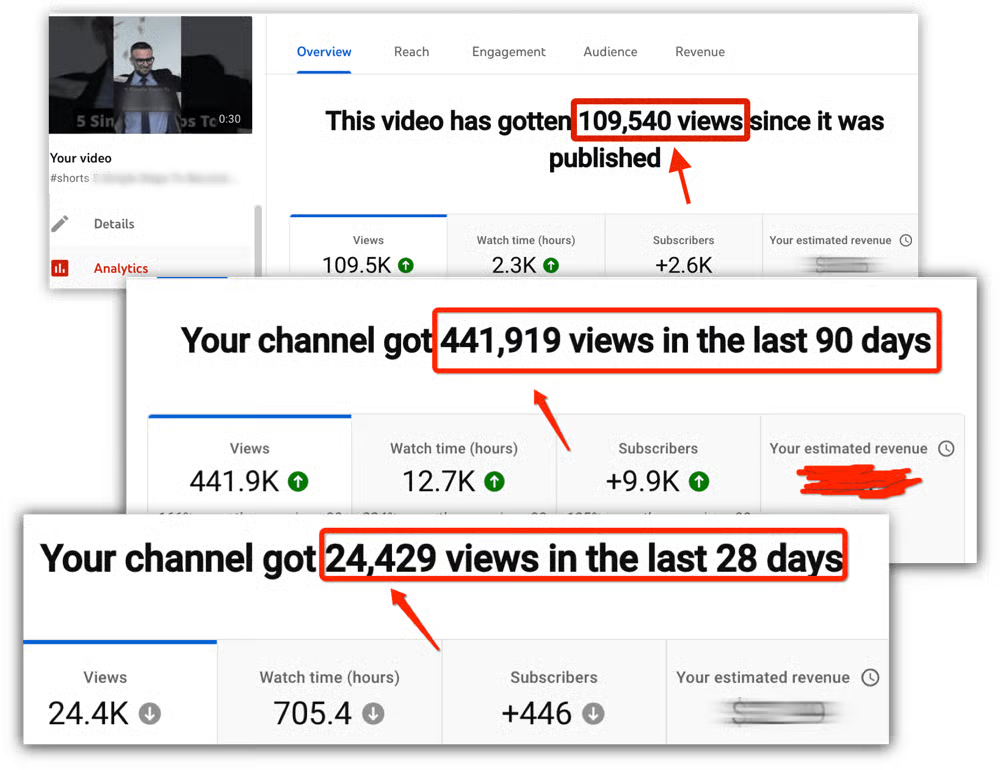Image resolution: width=1000 pixels, height=770 pixels.
Task: Click the pencil icon beside Details
Action: point(60,224)
